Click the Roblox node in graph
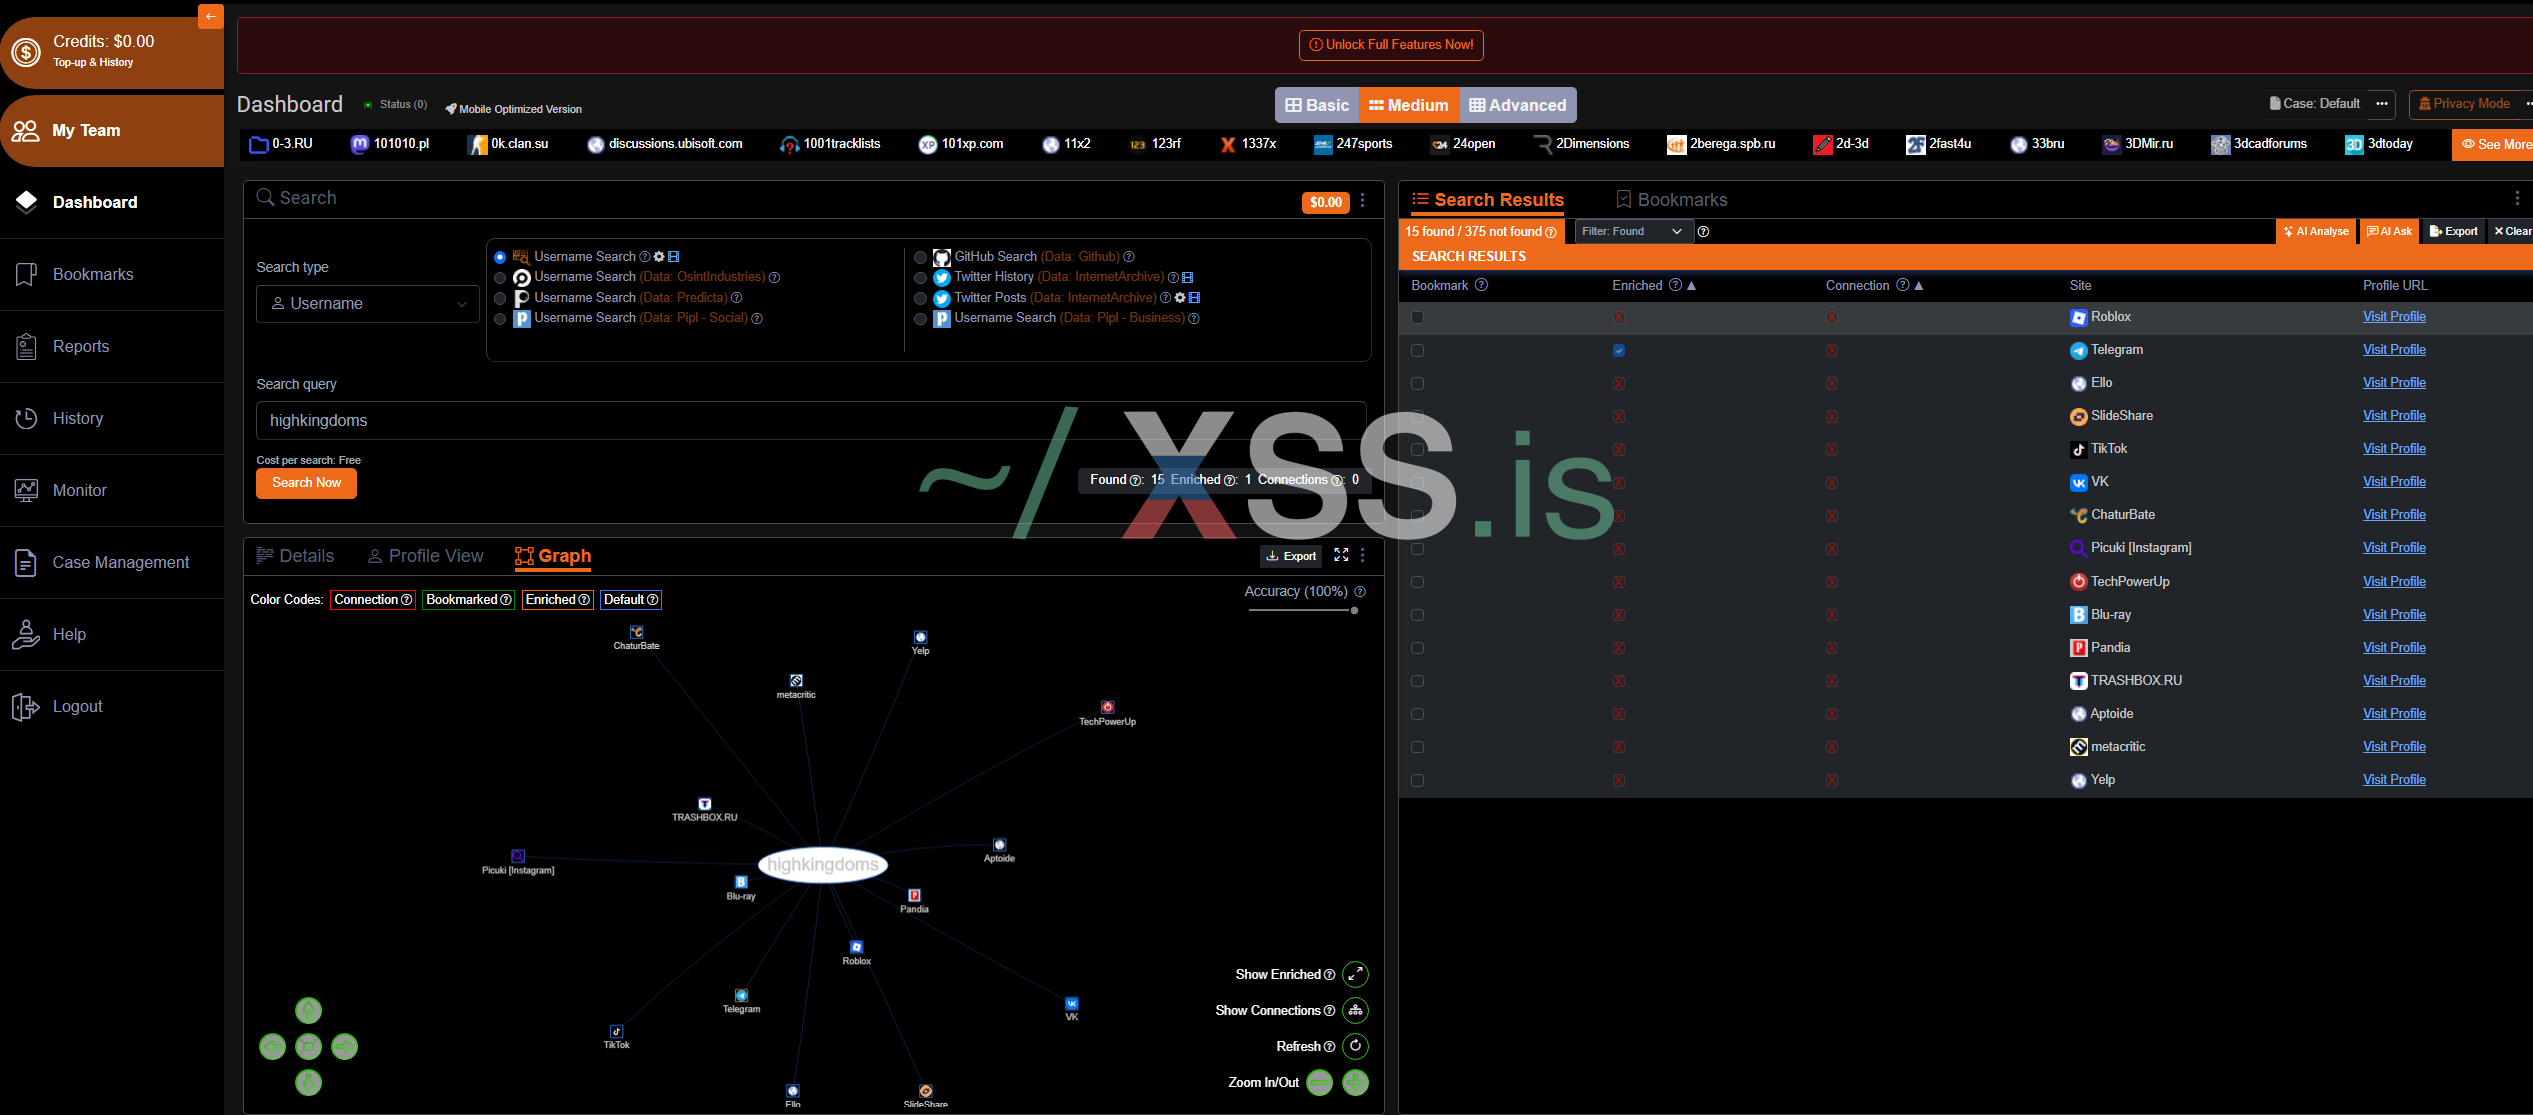The height and width of the screenshot is (1115, 2533). pyautogui.click(x=856, y=947)
